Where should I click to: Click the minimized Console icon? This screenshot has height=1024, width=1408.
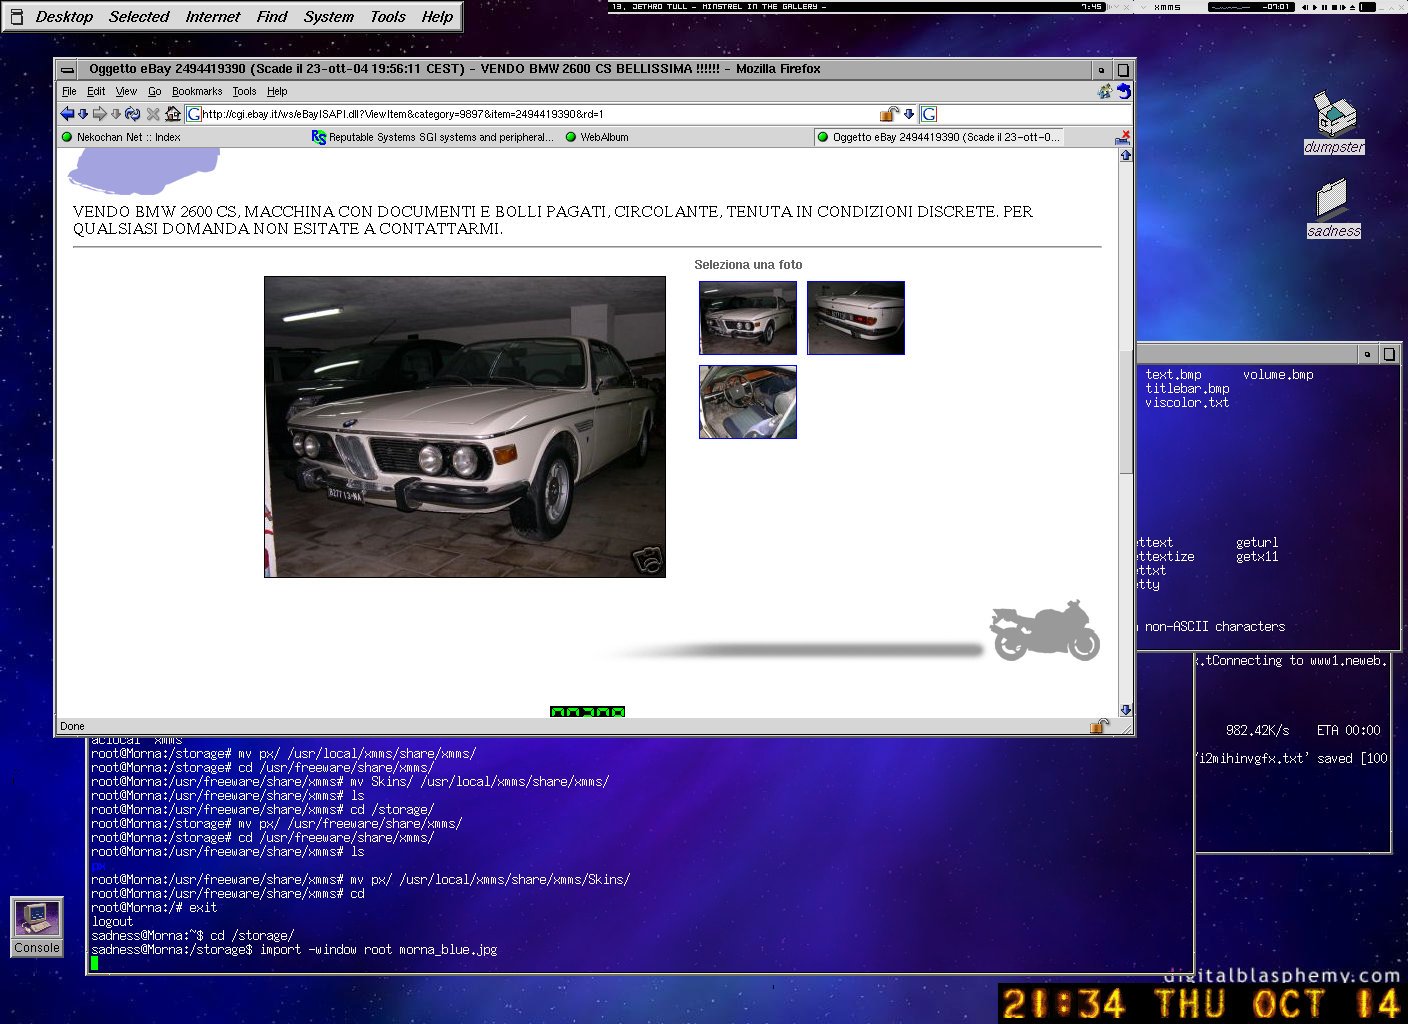coord(37,927)
